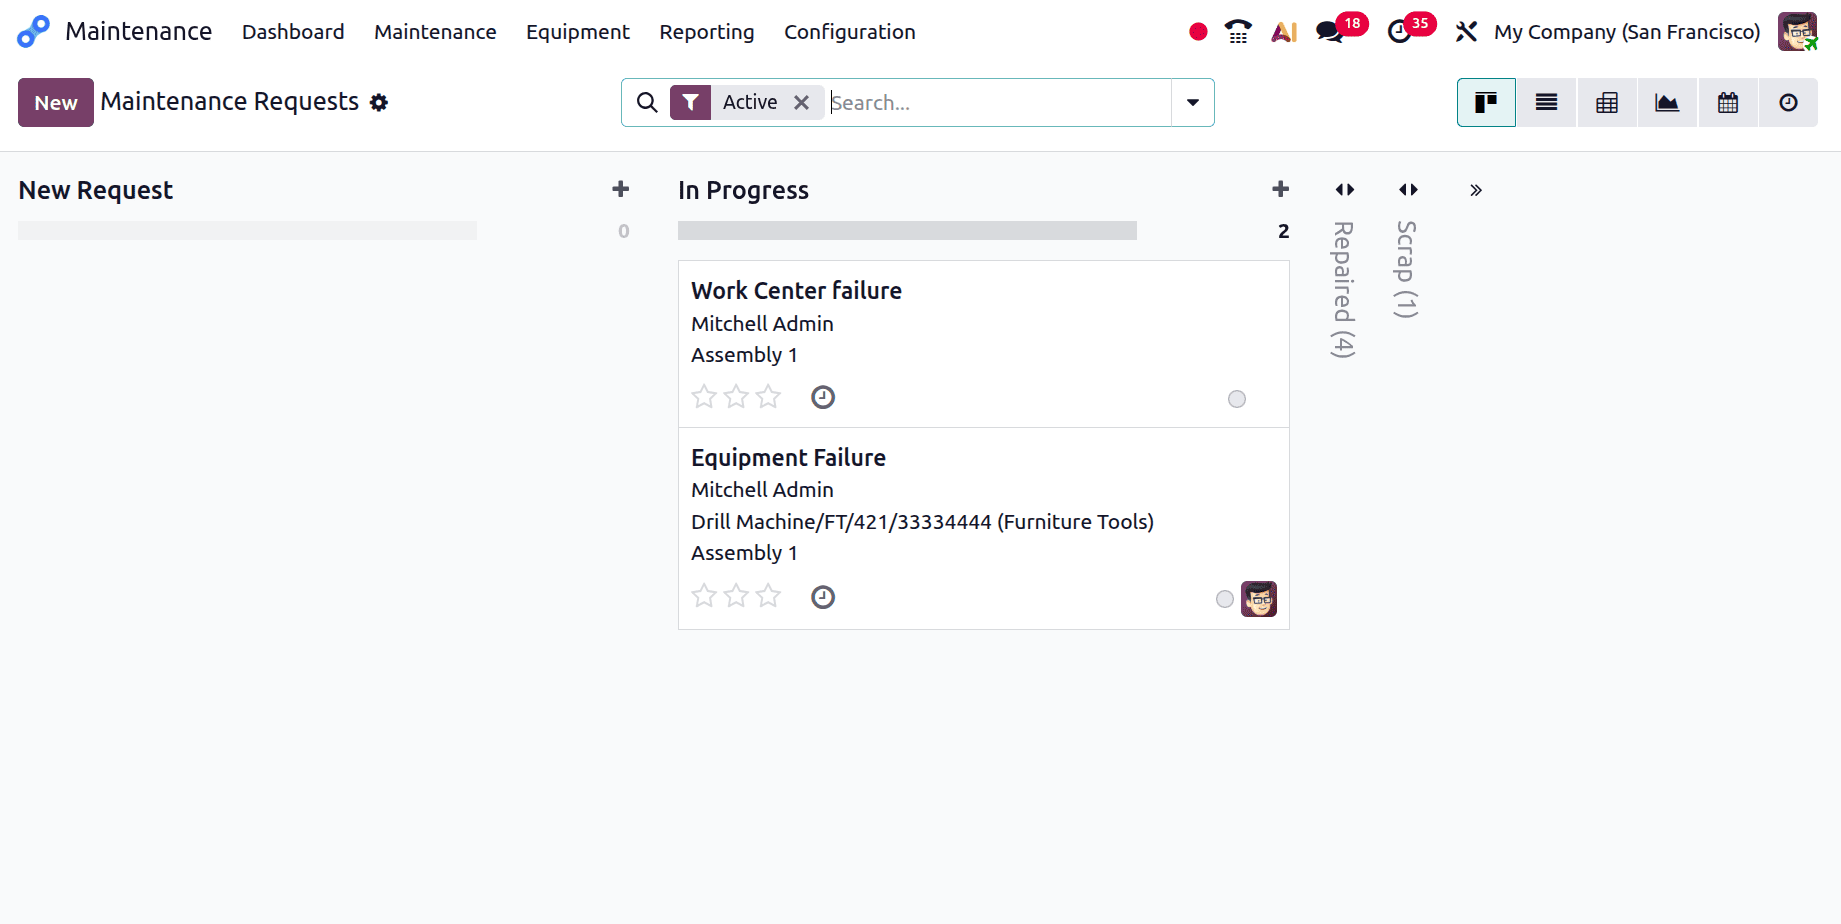Open the Equipment Failure card
Screen dimensions: 1841x924
tap(984, 529)
